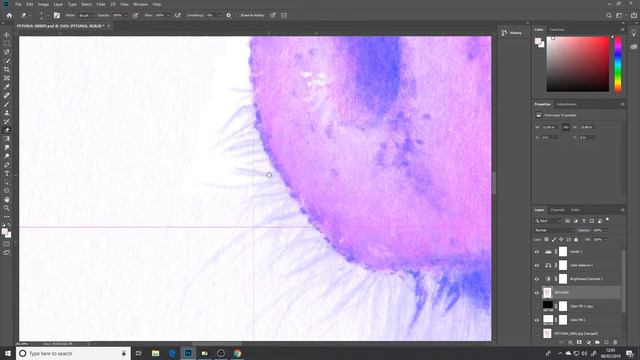
Task: Select the Frame tool
Action: click(x=7, y=78)
